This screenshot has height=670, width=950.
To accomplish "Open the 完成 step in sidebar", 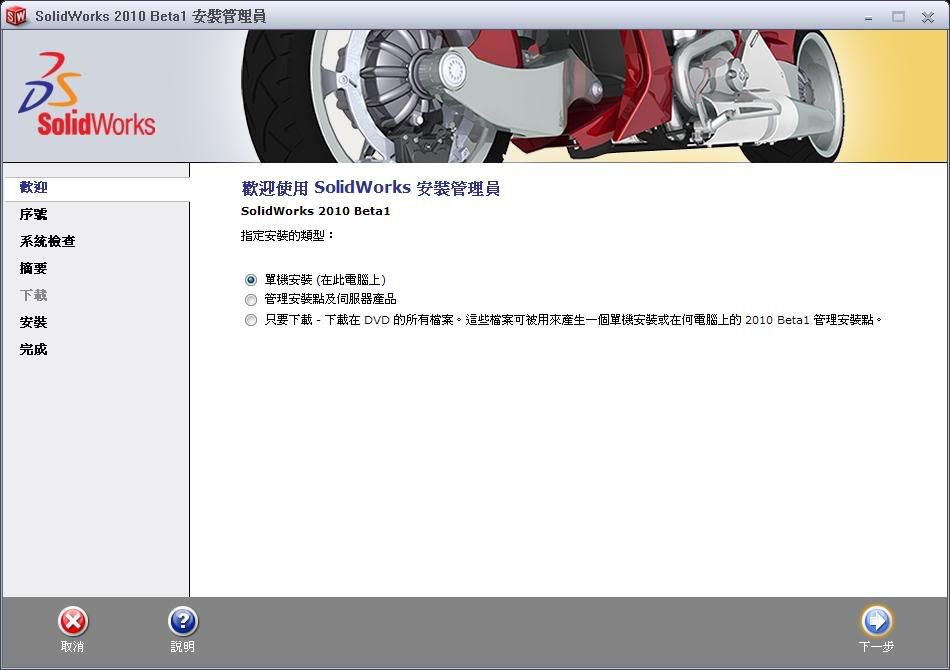I will (33, 350).
